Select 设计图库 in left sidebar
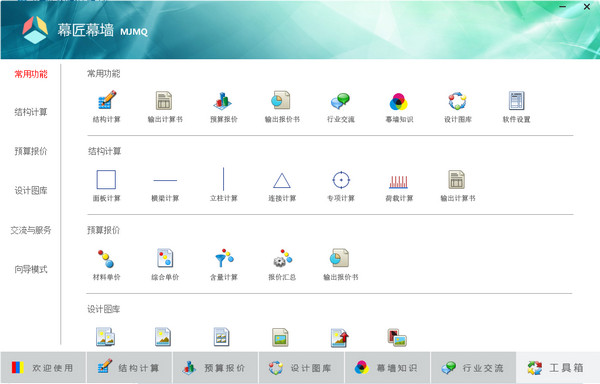The image size is (600, 384). (x=31, y=190)
